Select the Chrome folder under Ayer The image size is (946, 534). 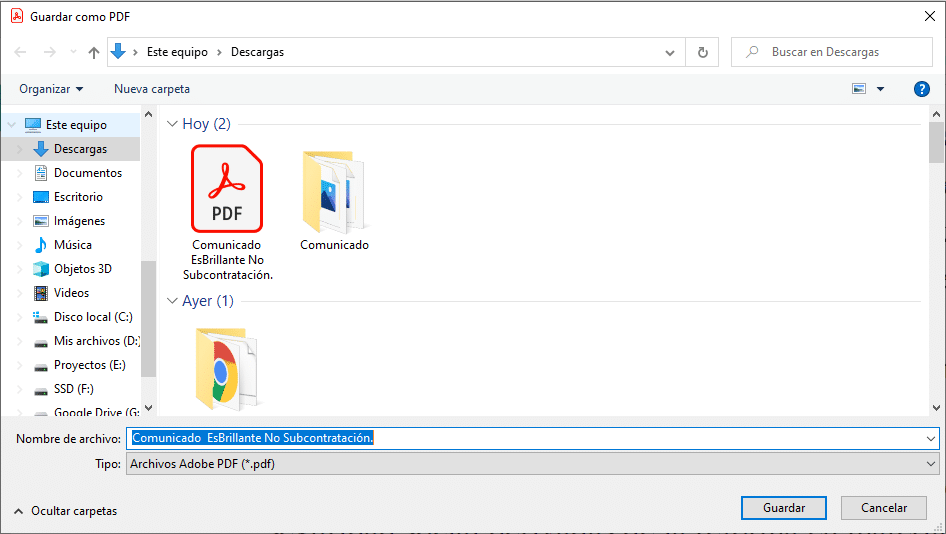coord(227,369)
